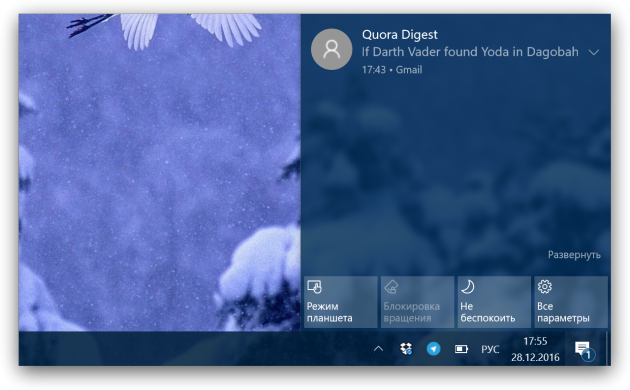Click the Quora Digest sender avatar
The width and height of the screenshot is (630, 390).
coord(331,49)
